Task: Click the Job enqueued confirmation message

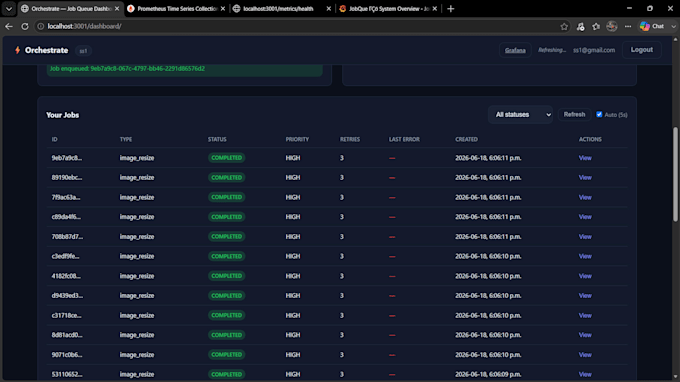Action: pos(185,69)
